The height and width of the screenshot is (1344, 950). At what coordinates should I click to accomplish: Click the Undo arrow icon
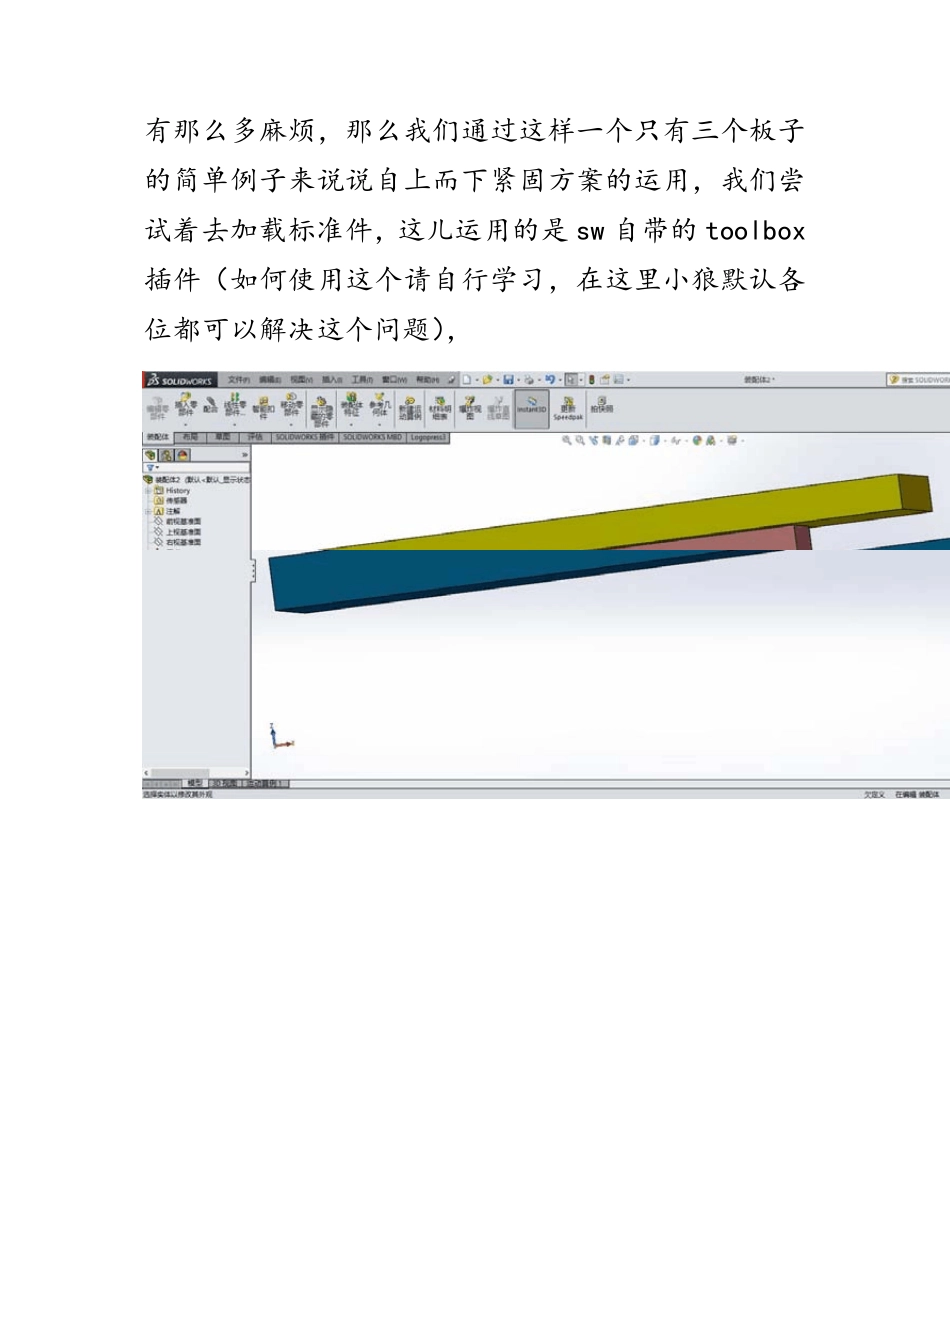point(549,380)
